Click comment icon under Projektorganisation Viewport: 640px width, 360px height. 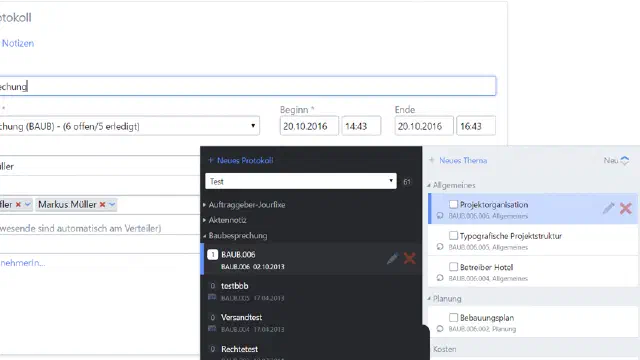click(x=440, y=216)
